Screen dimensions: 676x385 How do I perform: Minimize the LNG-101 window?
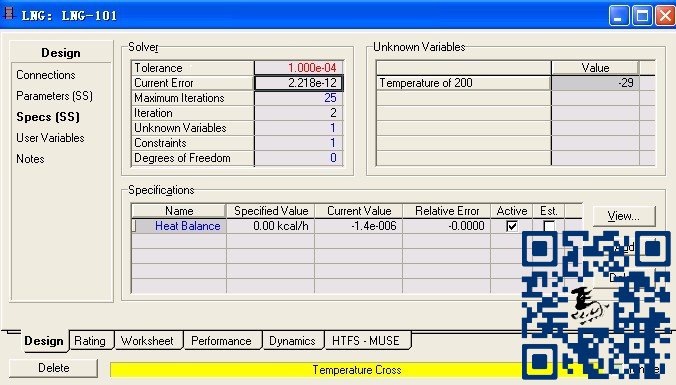click(x=619, y=16)
